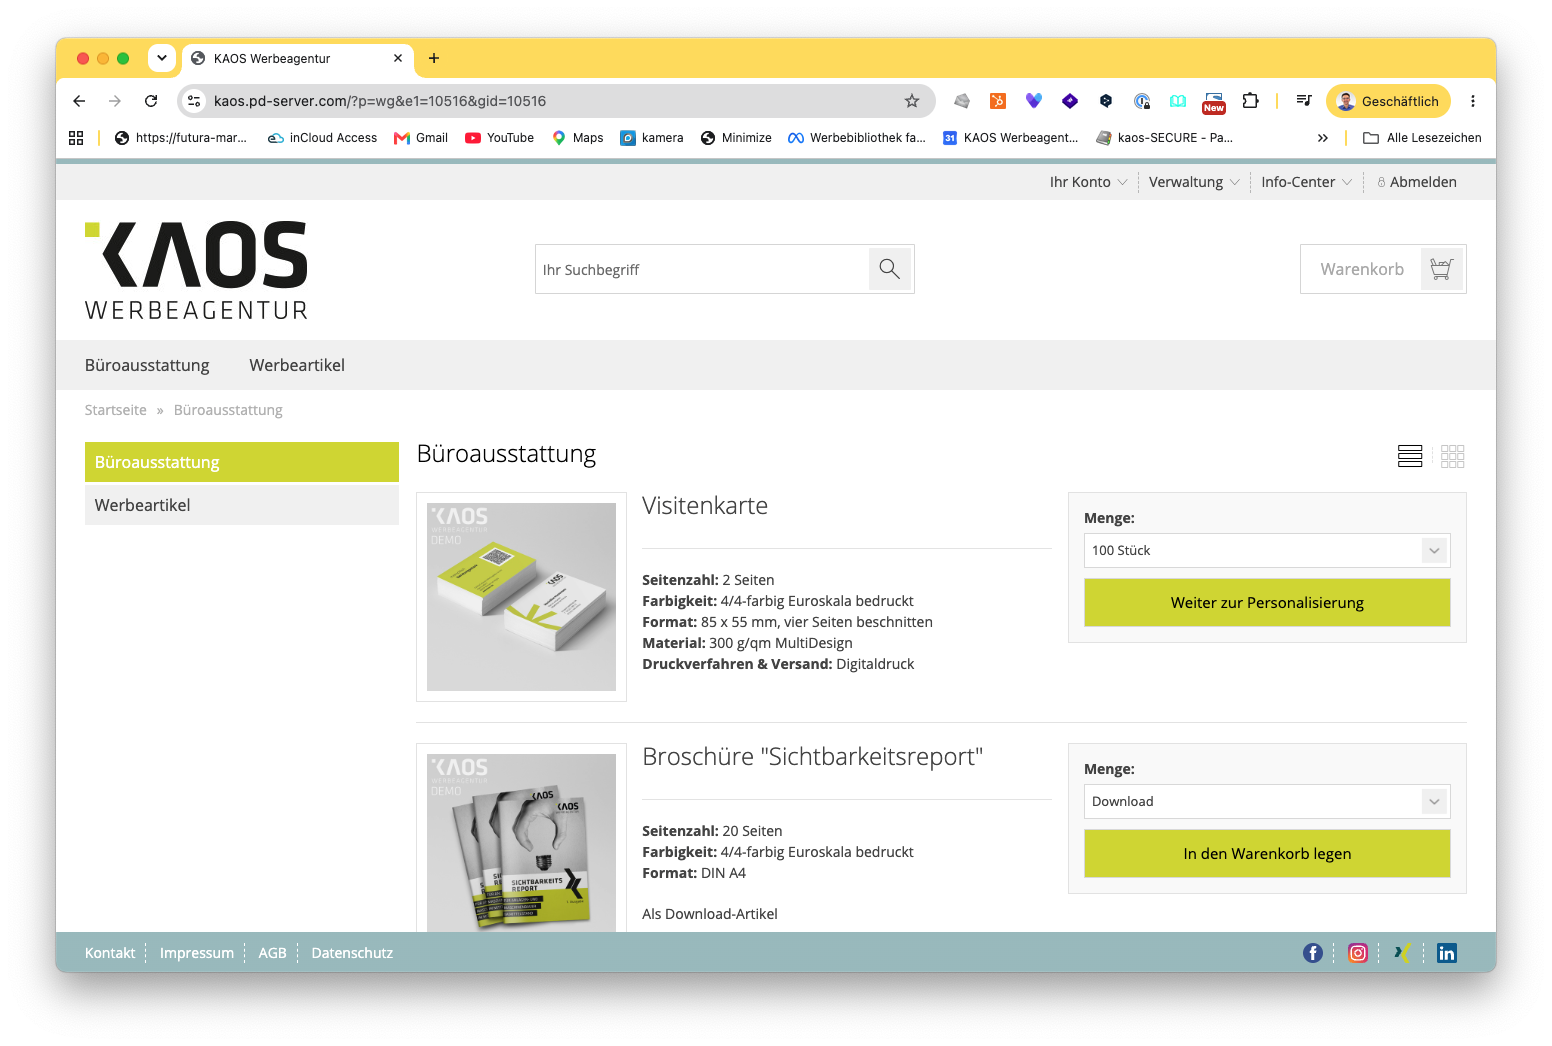Select Werbeartikel in the sidebar
This screenshot has width=1552, height=1046.
242,505
